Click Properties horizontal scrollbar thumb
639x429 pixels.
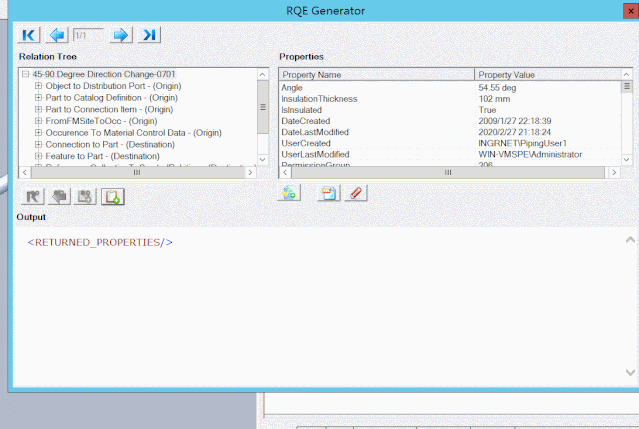coord(448,172)
